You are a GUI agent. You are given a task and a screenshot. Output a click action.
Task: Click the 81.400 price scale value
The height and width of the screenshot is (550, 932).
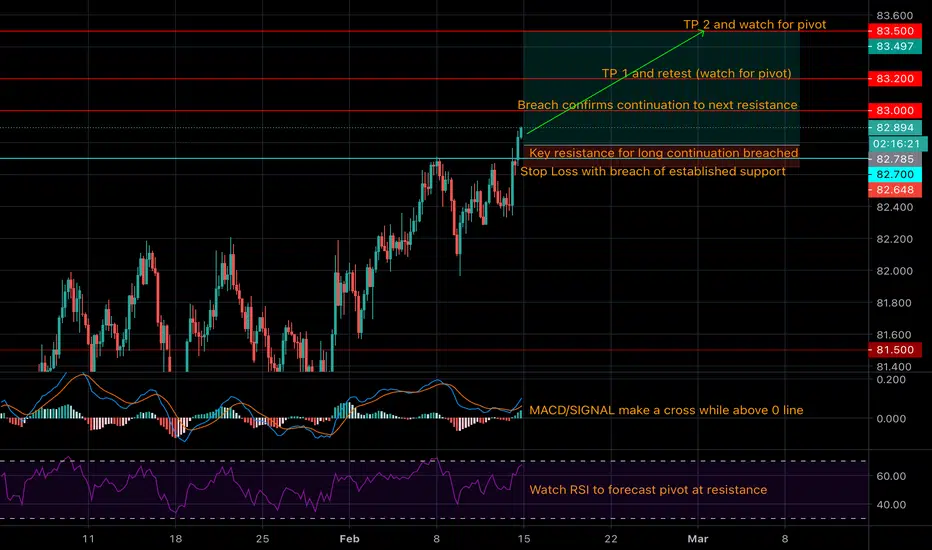point(895,367)
